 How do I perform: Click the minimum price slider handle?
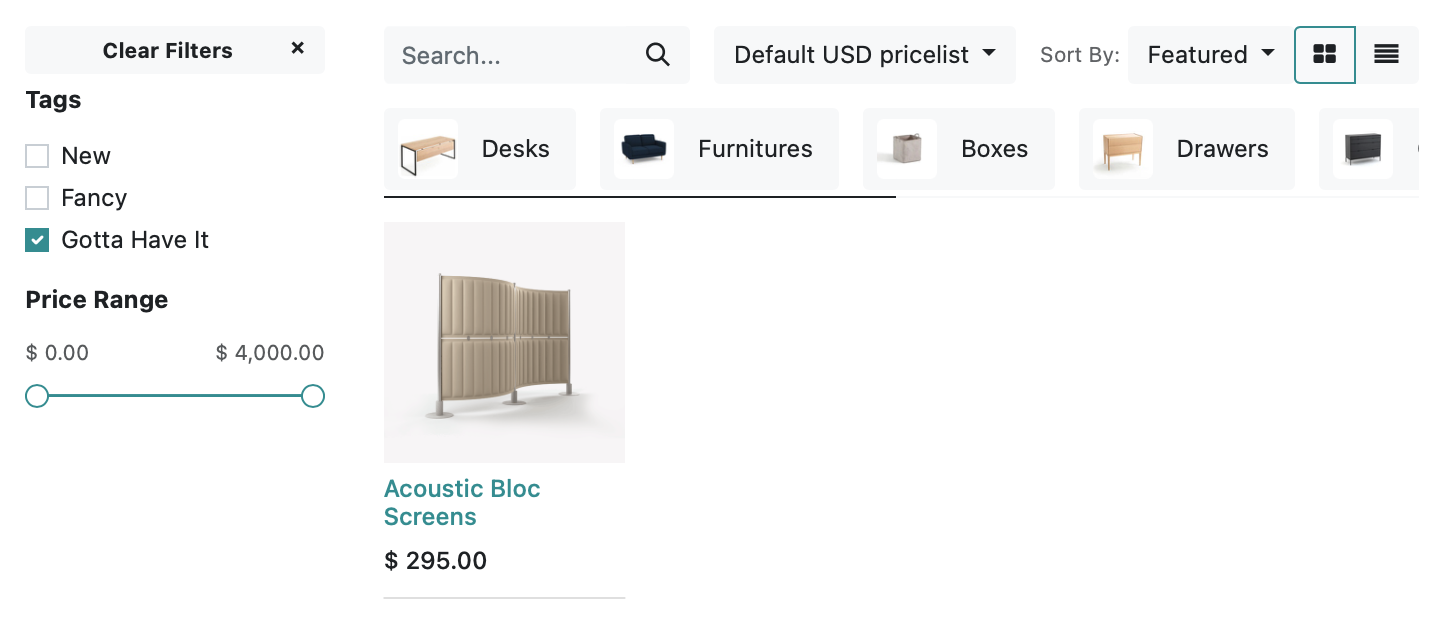[x=37, y=397]
